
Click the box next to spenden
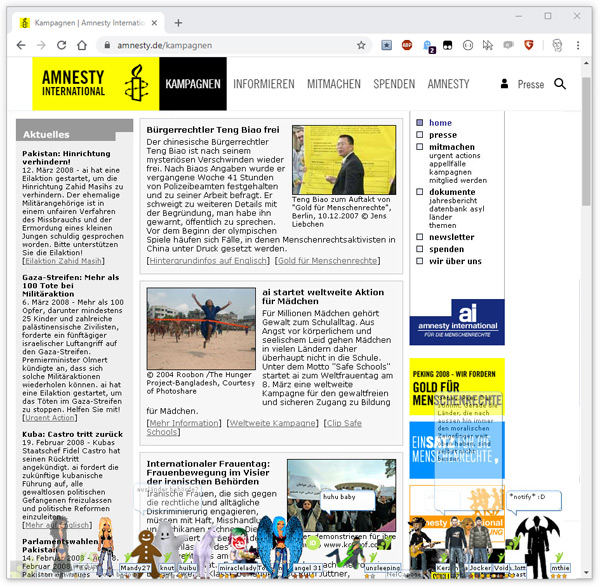point(420,249)
